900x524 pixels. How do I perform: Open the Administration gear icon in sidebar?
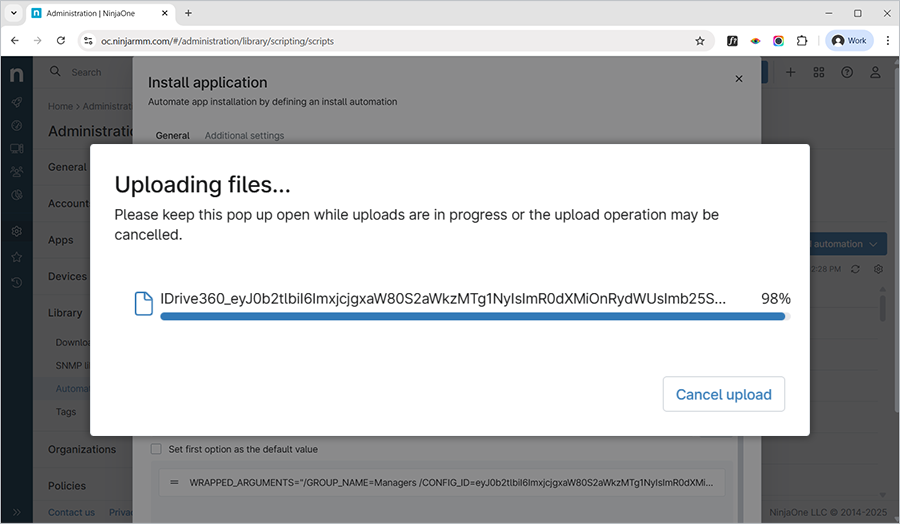coord(17,231)
